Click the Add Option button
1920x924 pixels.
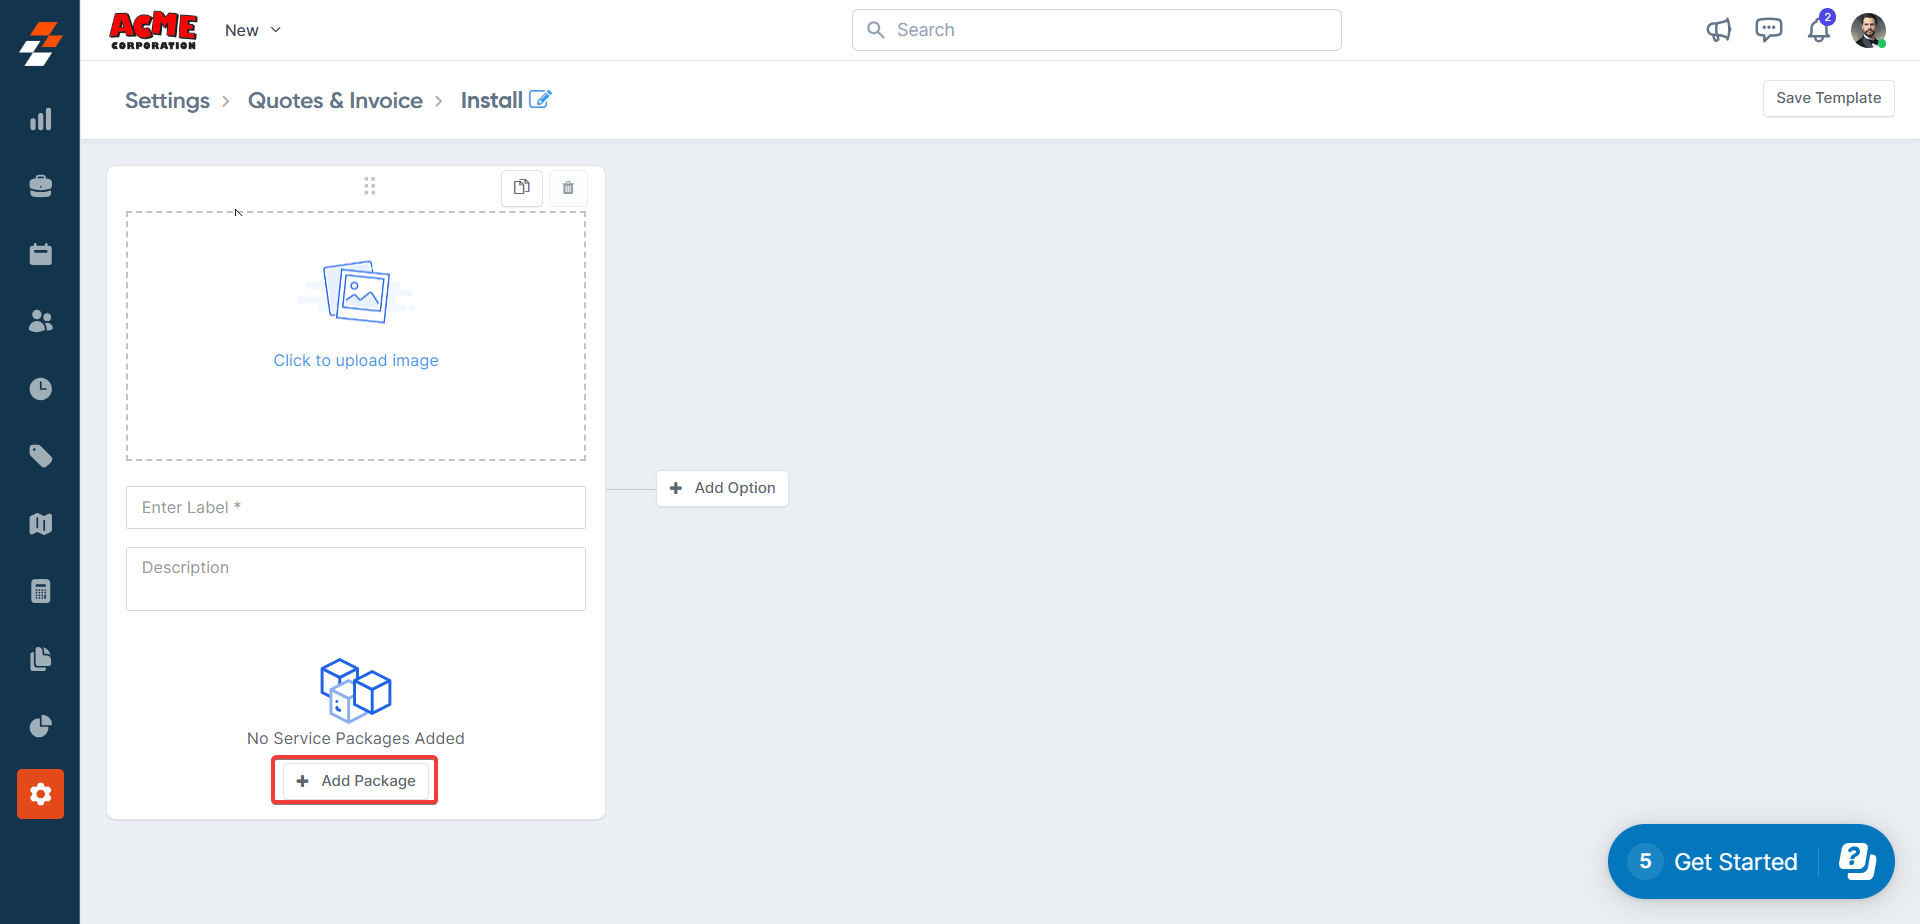[722, 488]
